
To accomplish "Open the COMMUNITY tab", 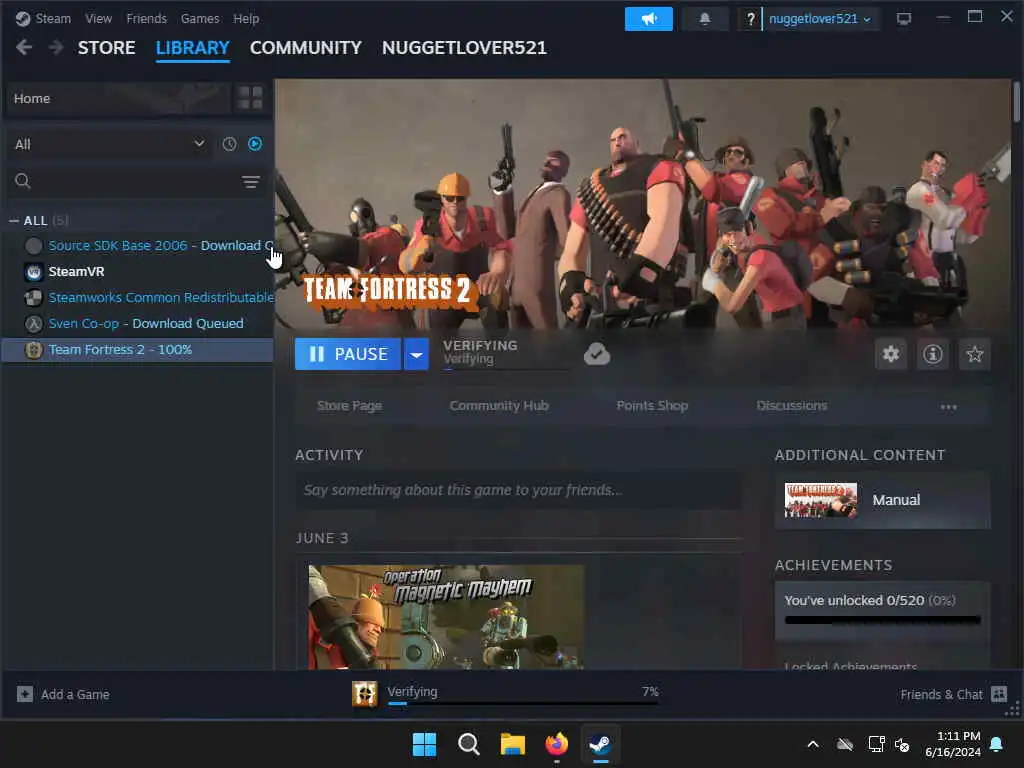I will (x=306, y=48).
